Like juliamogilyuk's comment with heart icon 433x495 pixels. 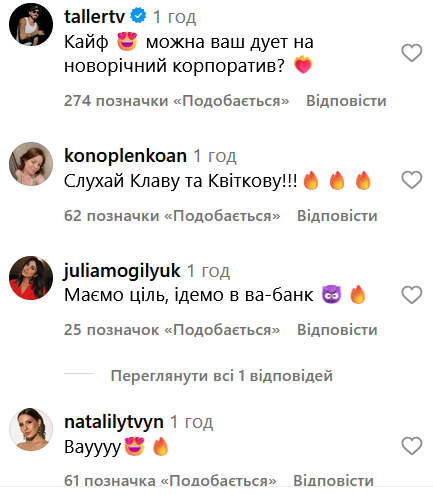tap(412, 295)
